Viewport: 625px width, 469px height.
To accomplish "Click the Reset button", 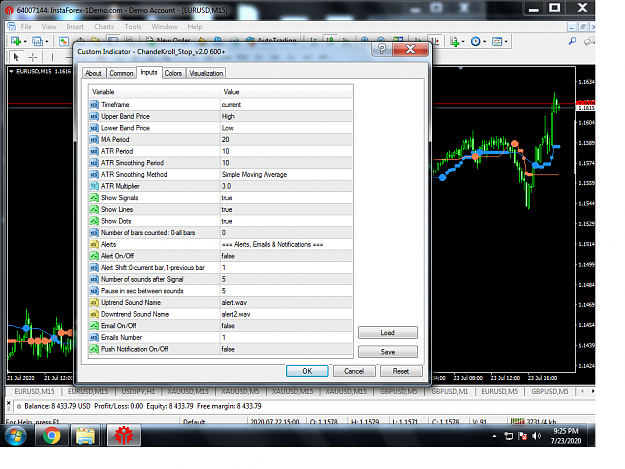I will [401, 371].
